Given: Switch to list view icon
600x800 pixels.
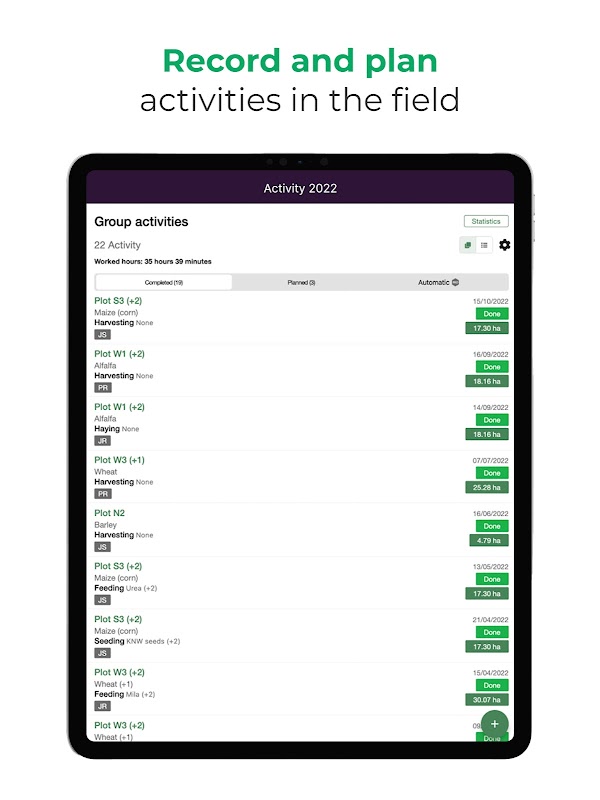Looking at the screenshot, I should (x=484, y=245).
